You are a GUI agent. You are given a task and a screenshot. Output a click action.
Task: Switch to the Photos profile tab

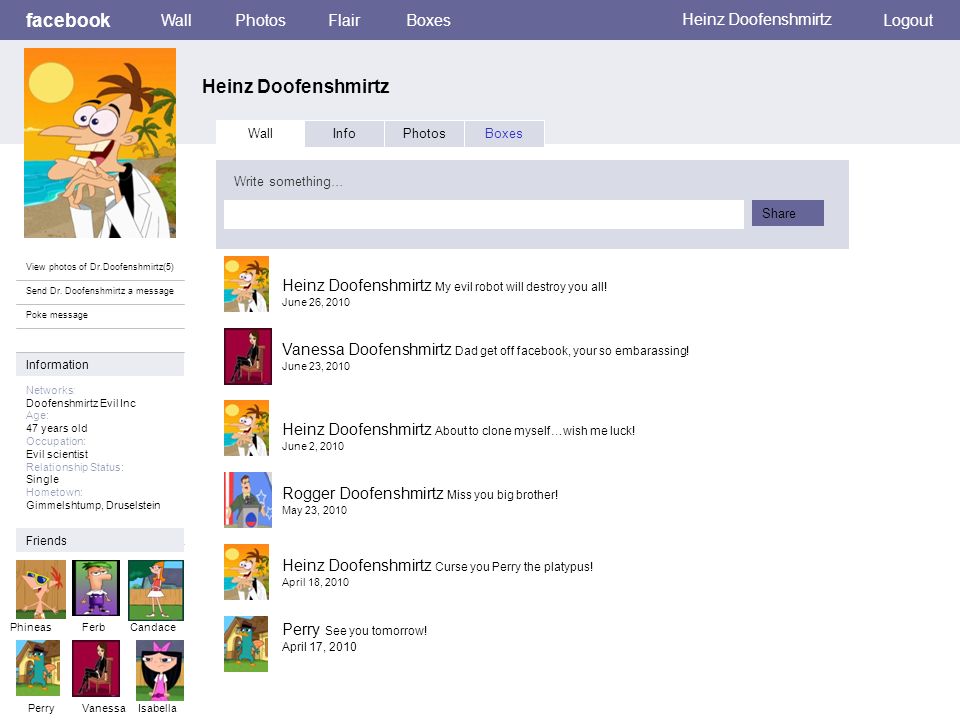pos(424,133)
